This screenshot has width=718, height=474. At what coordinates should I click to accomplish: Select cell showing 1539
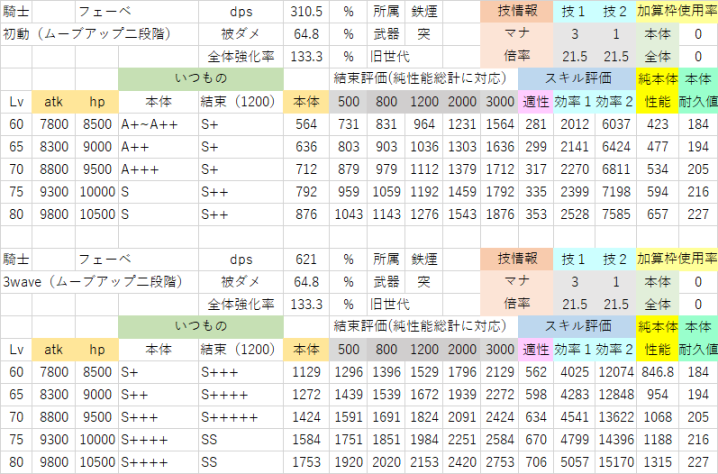(x=386, y=395)
